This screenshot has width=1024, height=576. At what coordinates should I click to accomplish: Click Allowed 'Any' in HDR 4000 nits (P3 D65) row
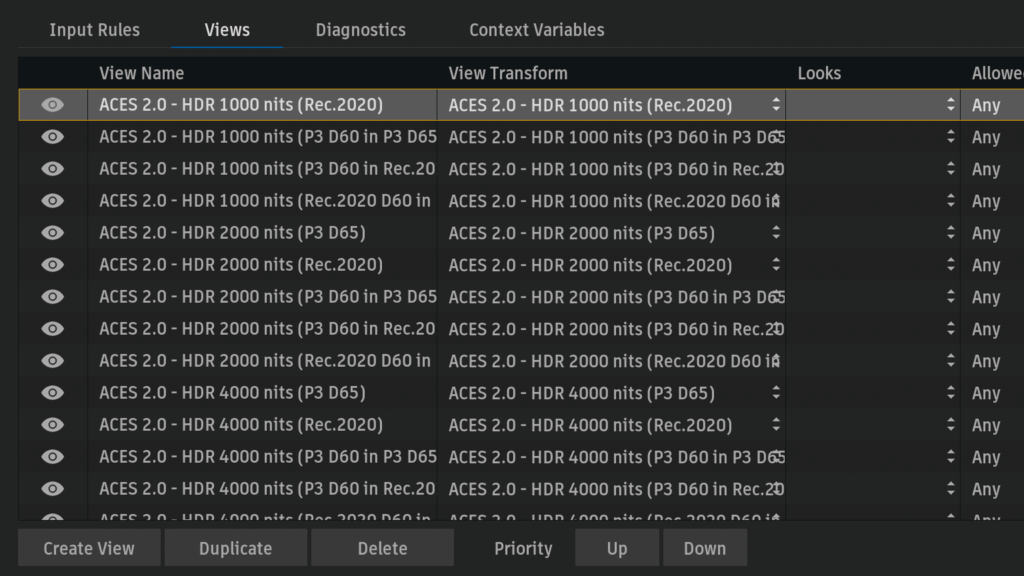pyautogui.click(x=986, y=393)
